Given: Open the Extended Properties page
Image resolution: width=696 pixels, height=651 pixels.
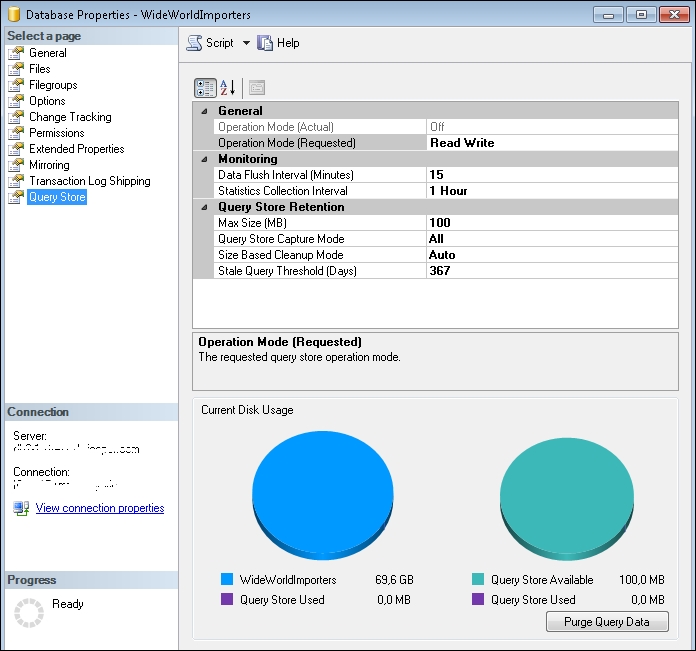Looking at the screenshot, I should (77, 149).
